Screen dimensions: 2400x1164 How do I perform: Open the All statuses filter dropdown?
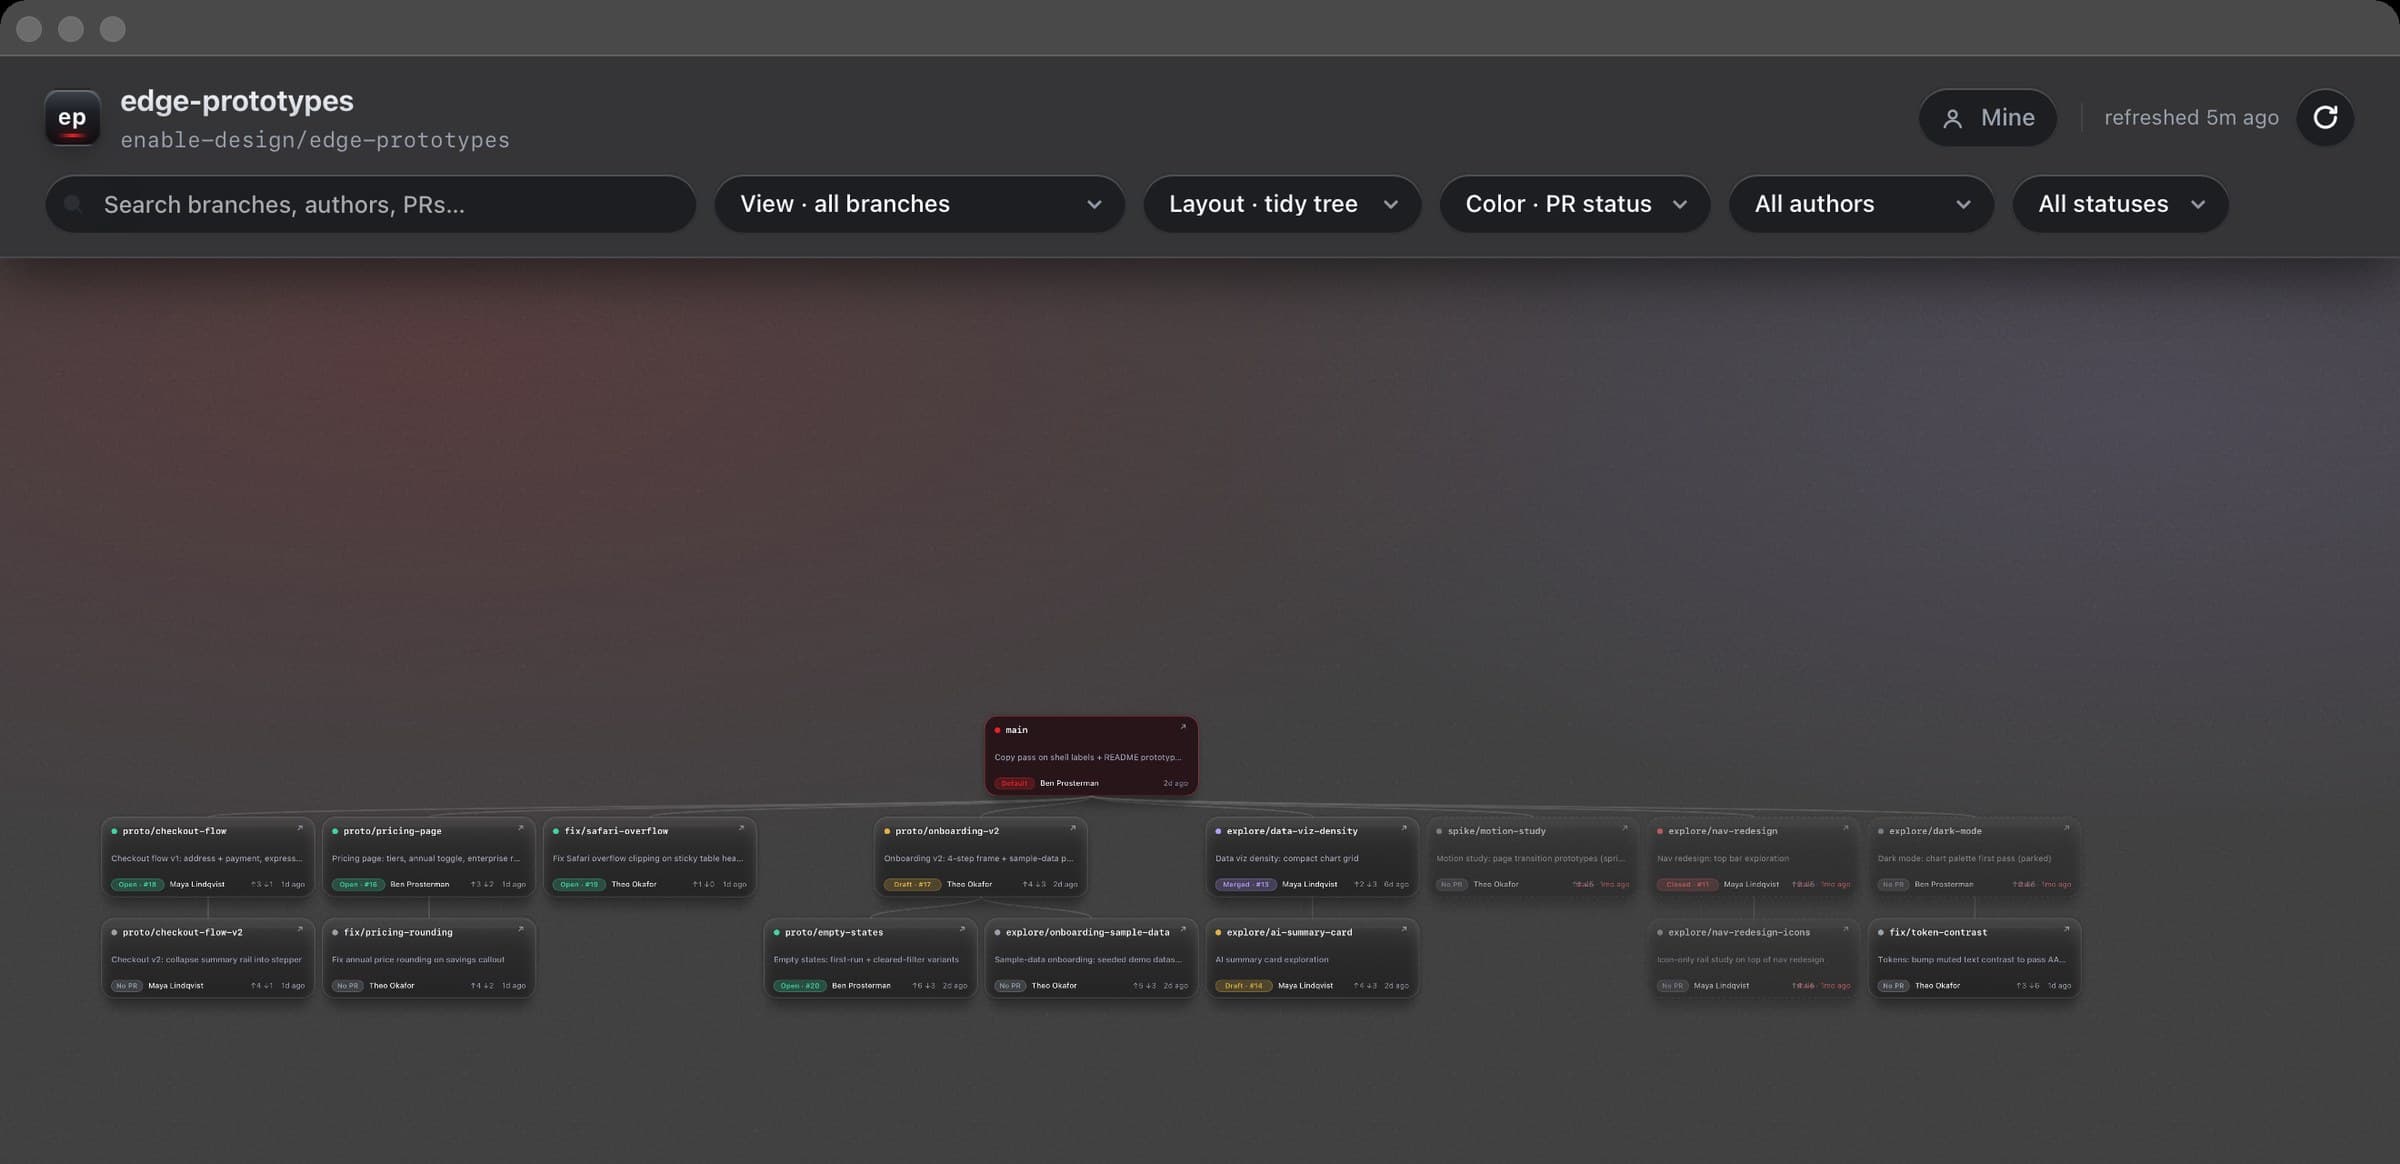click(2120, 204)
